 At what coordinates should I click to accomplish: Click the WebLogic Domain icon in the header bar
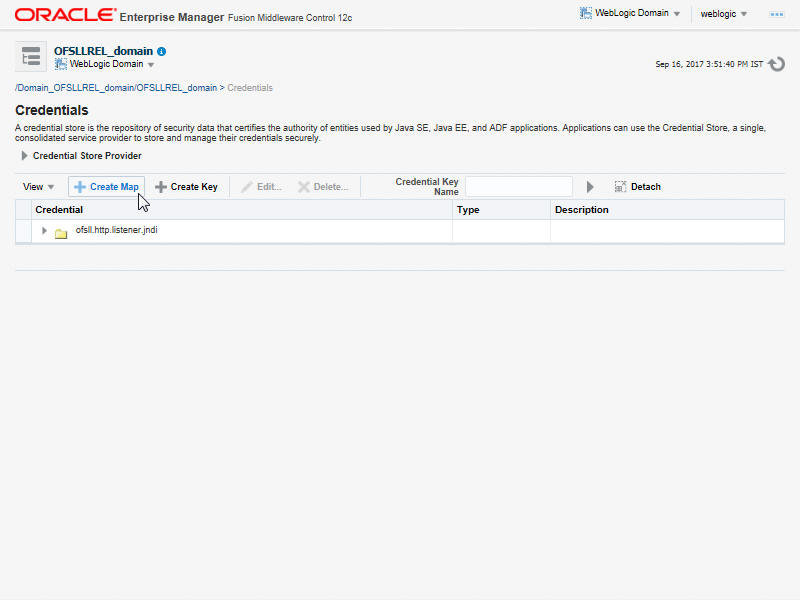coord(586,13)
